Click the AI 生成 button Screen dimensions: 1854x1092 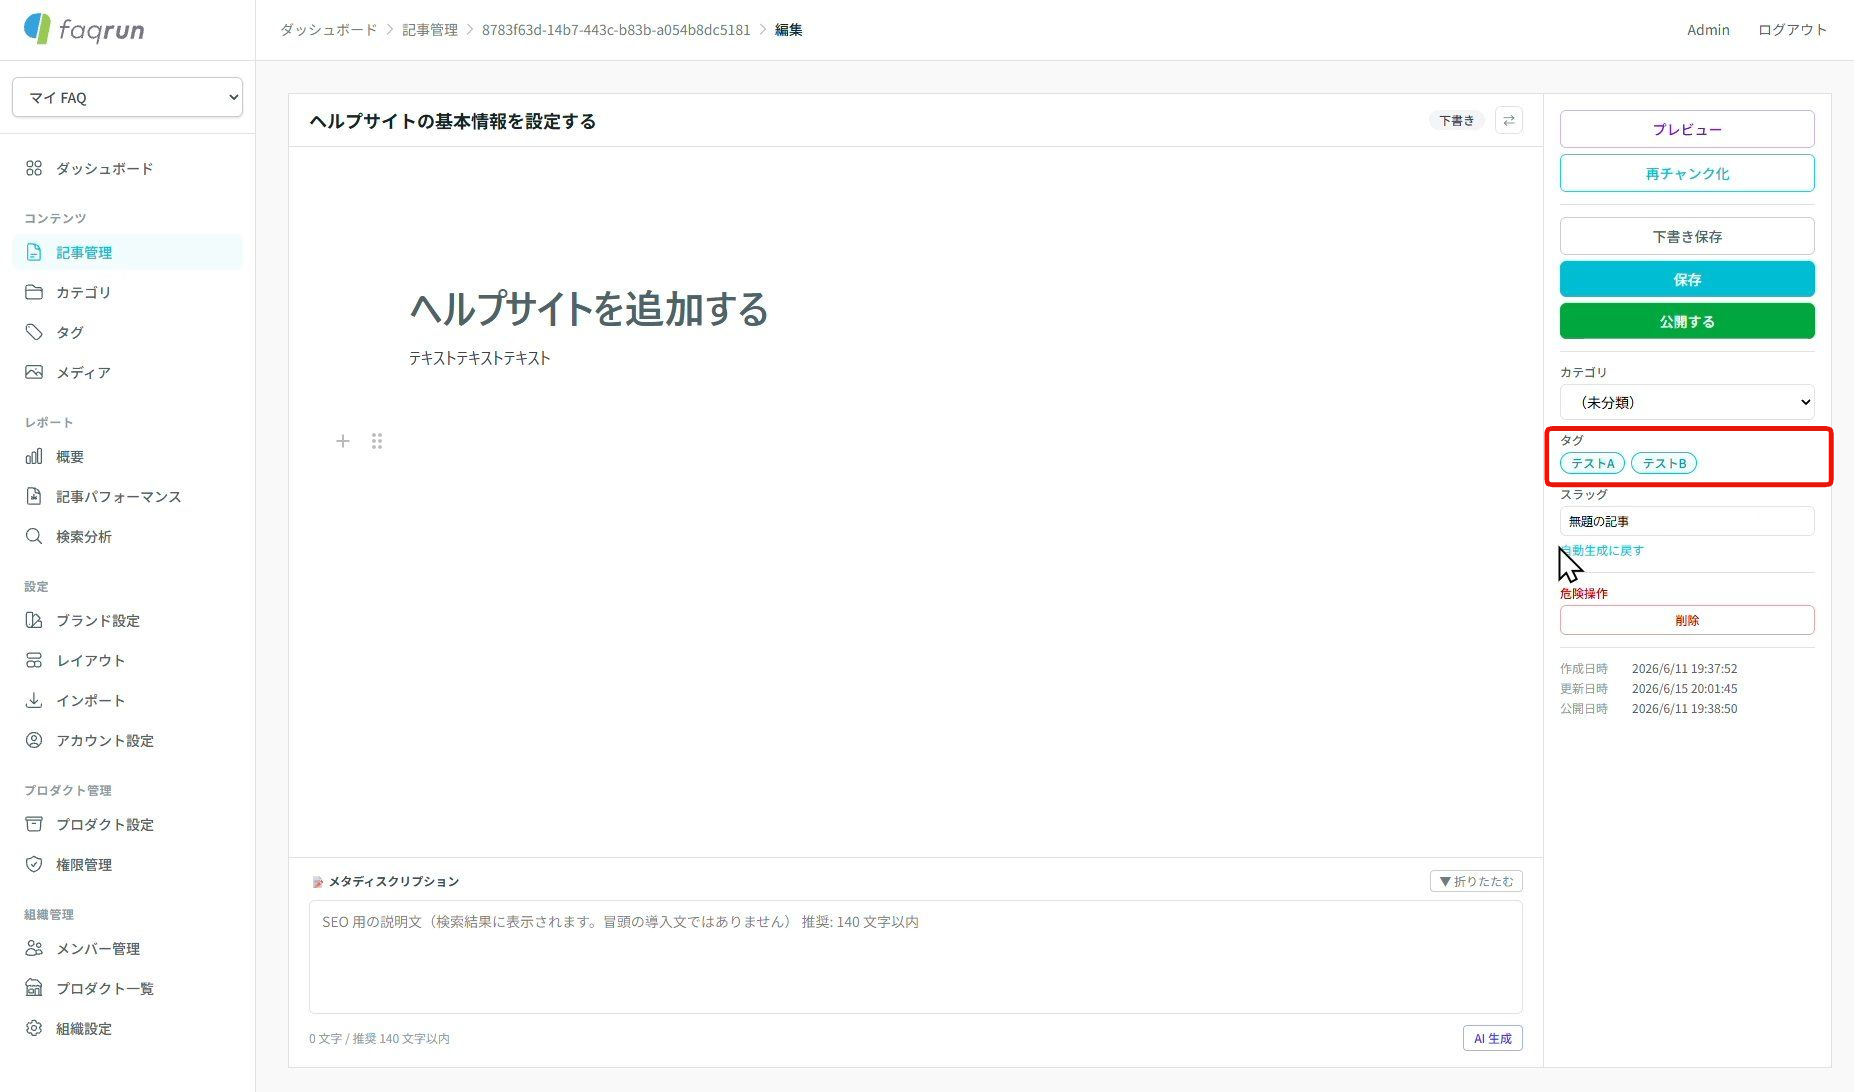[1492, 1038]
